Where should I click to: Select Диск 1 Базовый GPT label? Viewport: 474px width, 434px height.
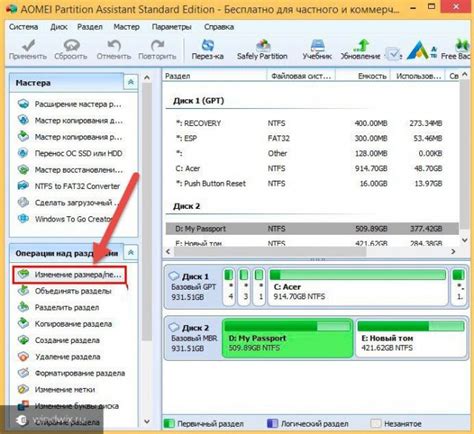pos(193,287)
